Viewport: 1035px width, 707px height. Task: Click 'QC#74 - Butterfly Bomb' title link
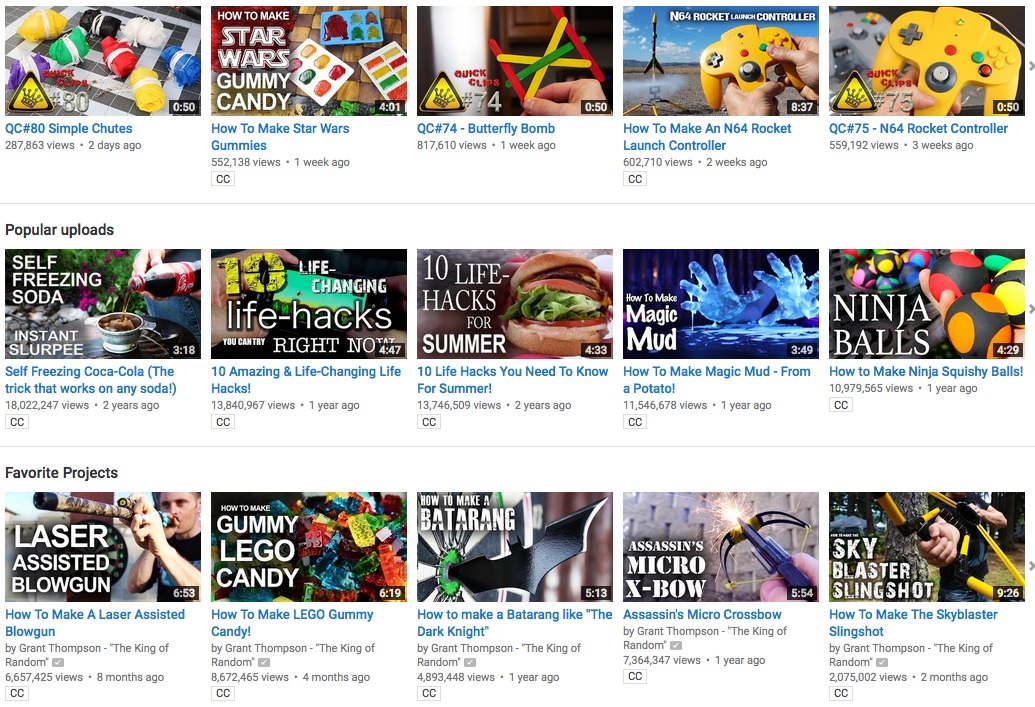point(486,129)
